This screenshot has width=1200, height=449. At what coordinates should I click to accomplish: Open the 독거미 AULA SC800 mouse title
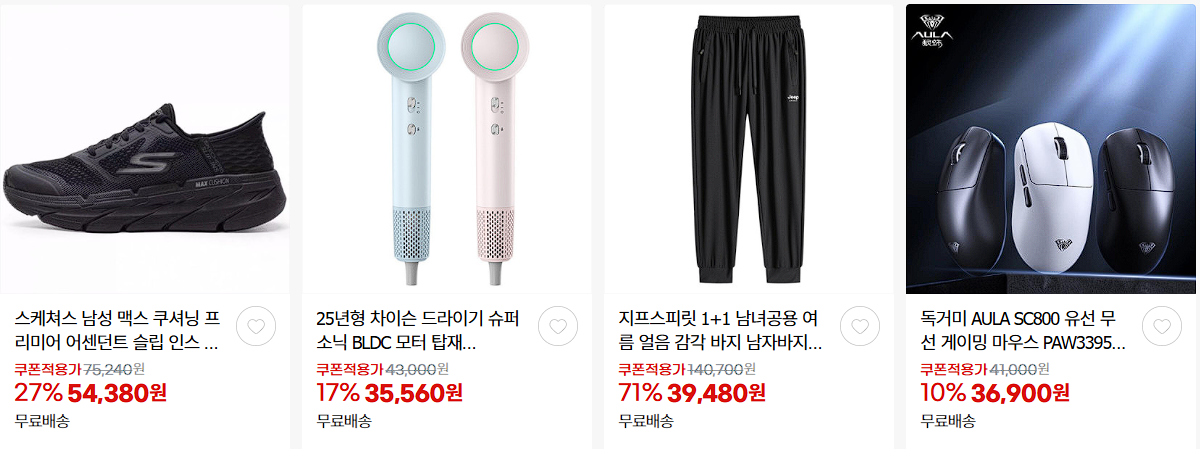point(1024,332)
